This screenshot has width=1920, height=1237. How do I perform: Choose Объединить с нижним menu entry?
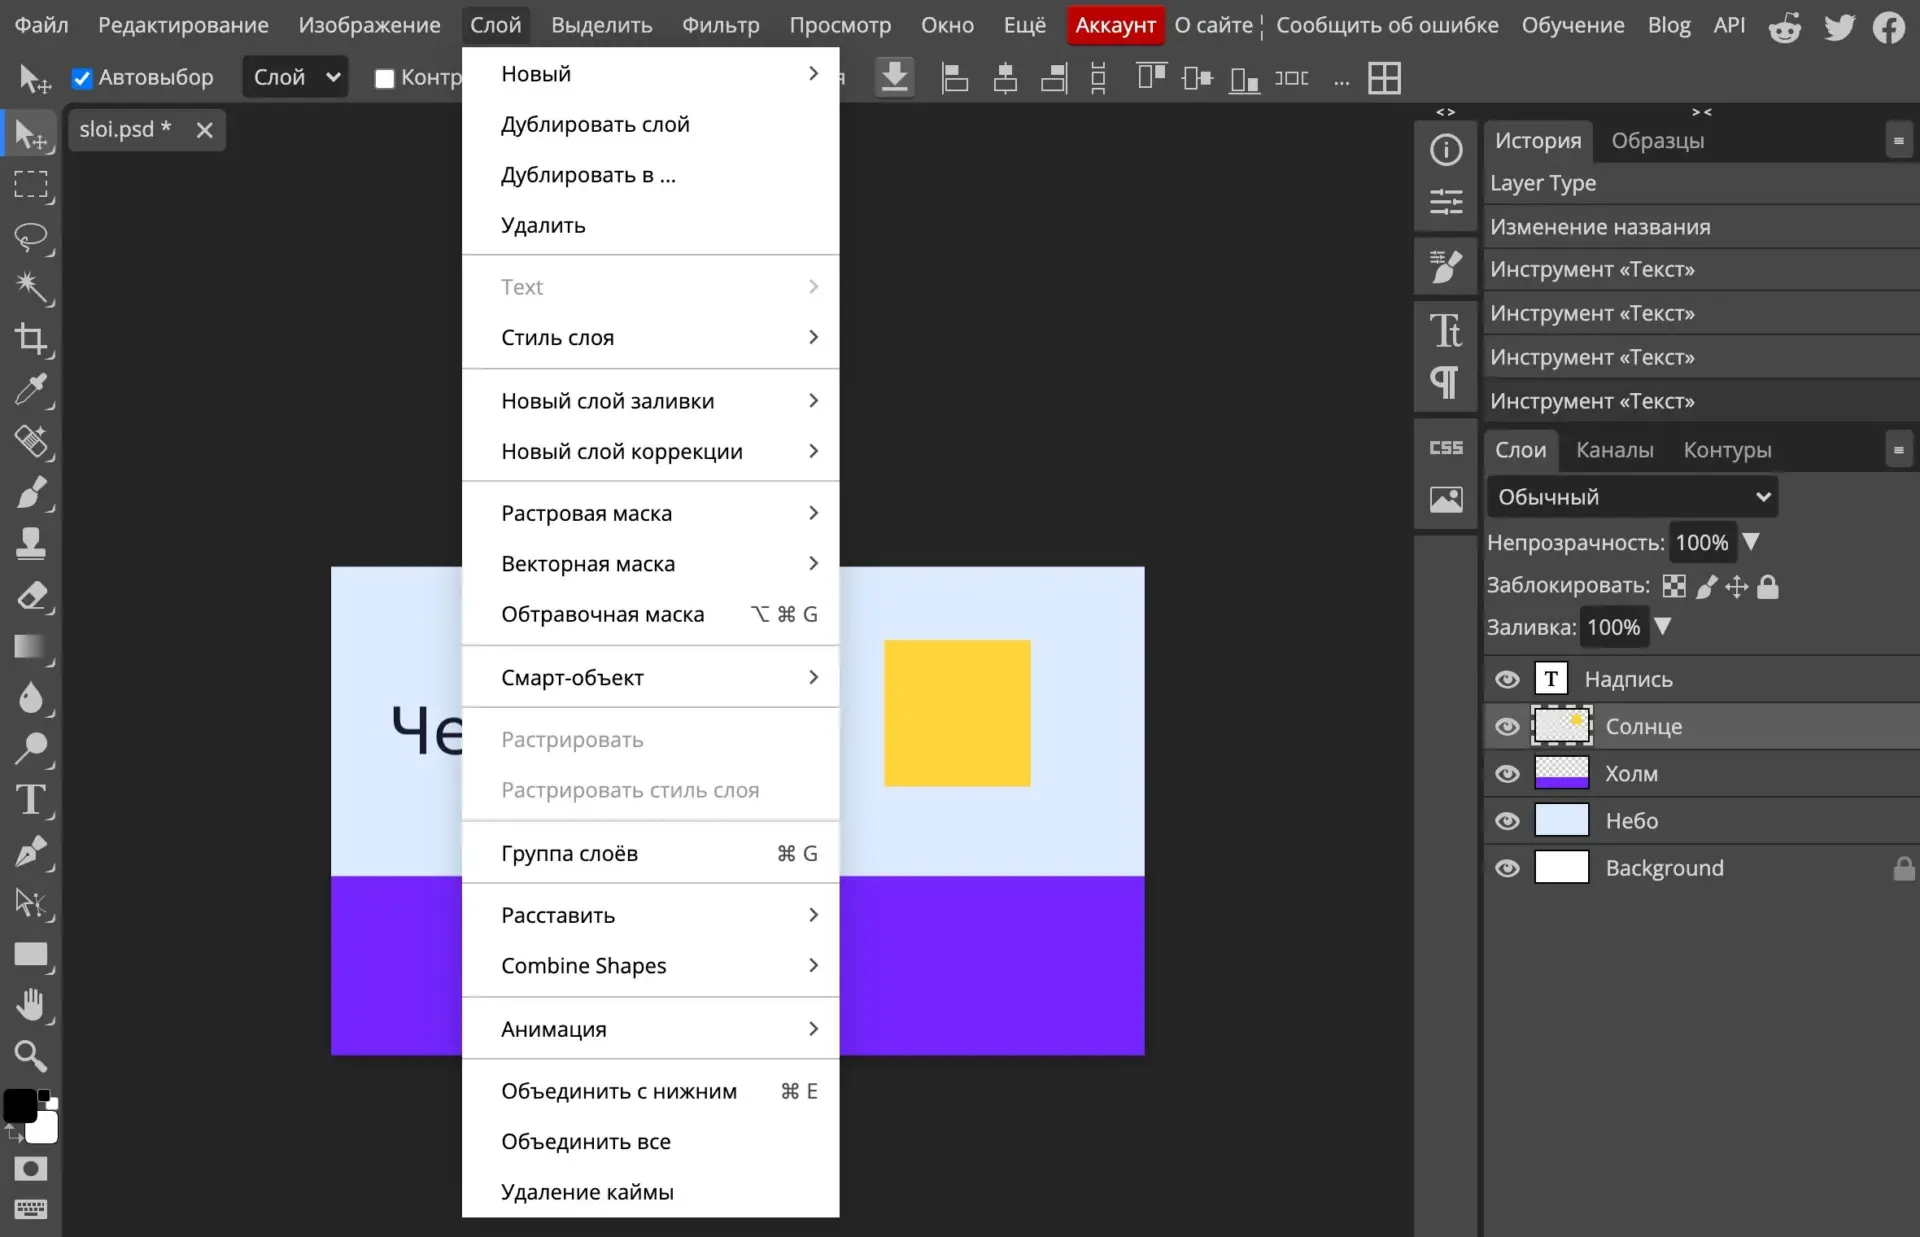650,1092
